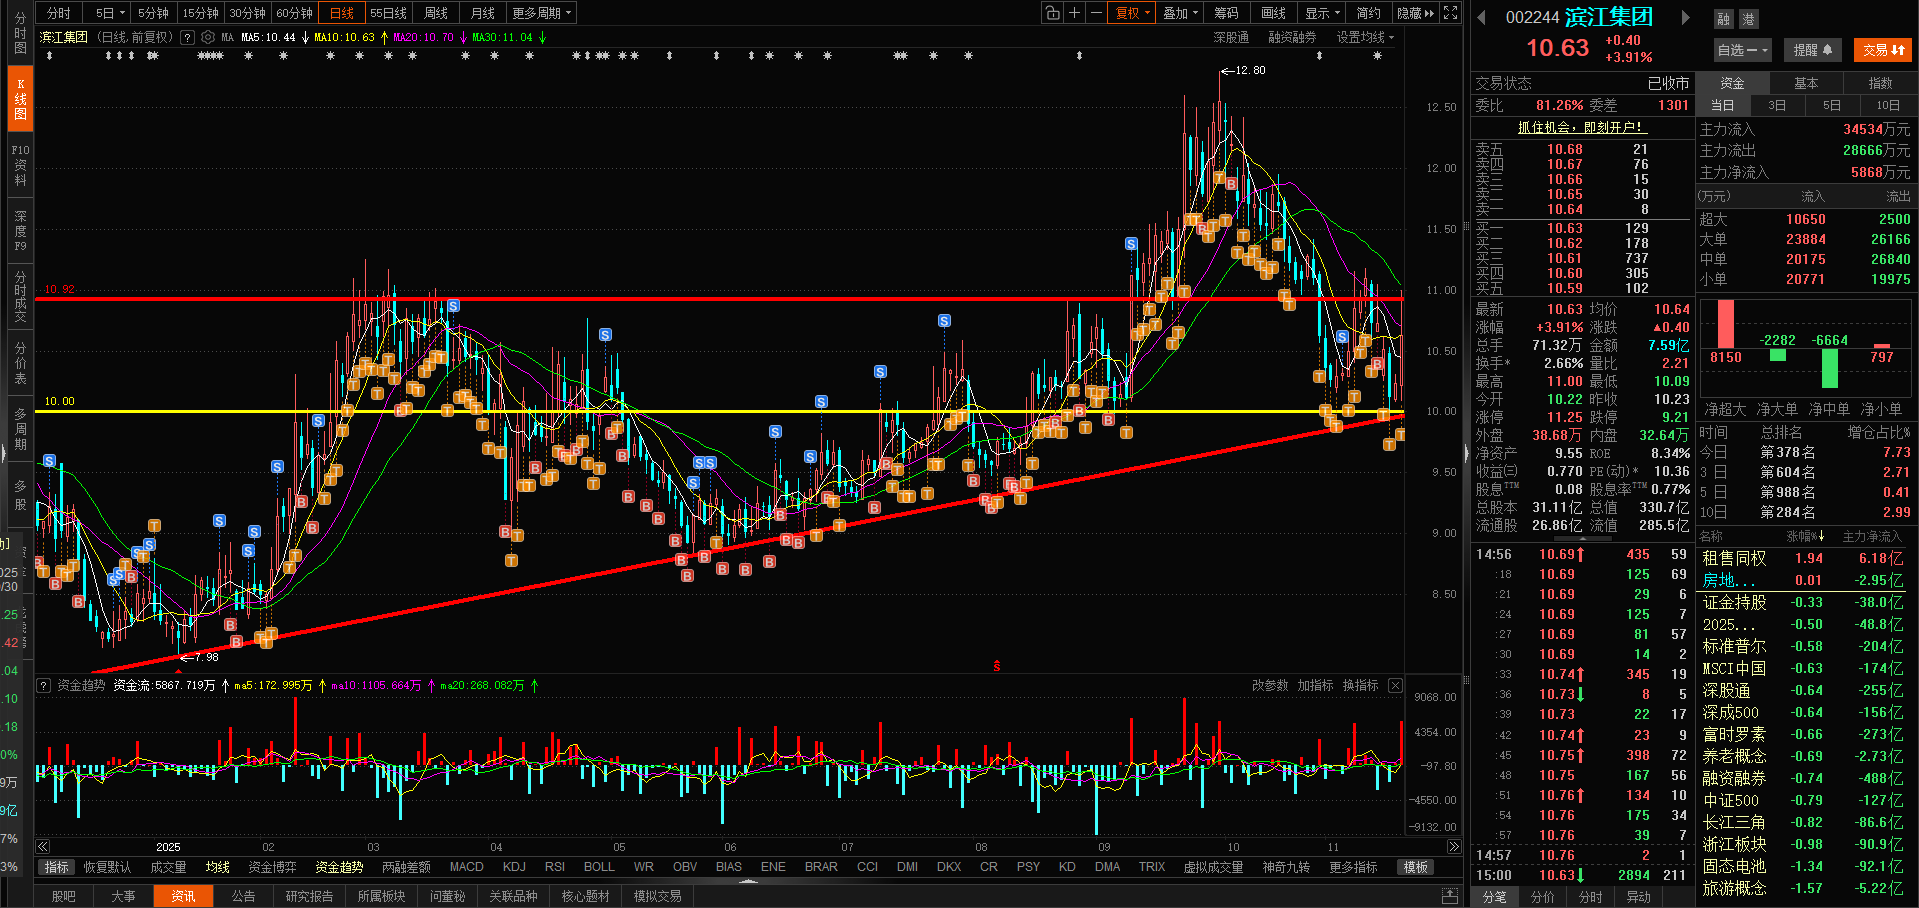Go to previous stock with left arrow

tap(1483, 17)
